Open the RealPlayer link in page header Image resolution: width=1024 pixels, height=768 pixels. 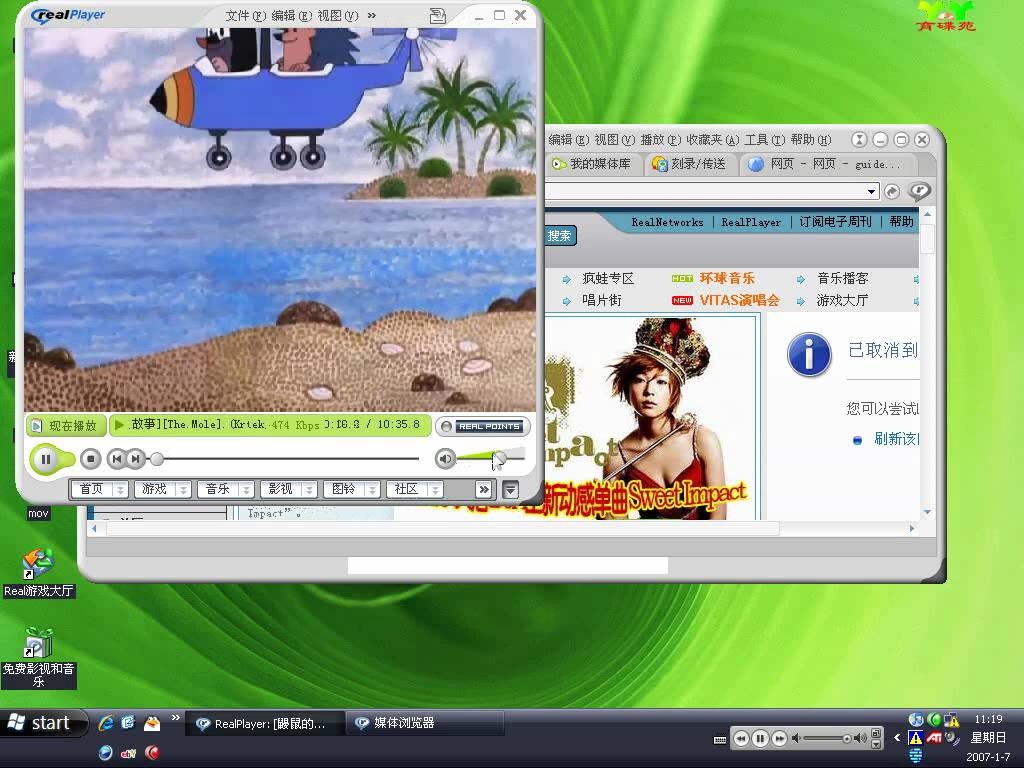[751, 222]
